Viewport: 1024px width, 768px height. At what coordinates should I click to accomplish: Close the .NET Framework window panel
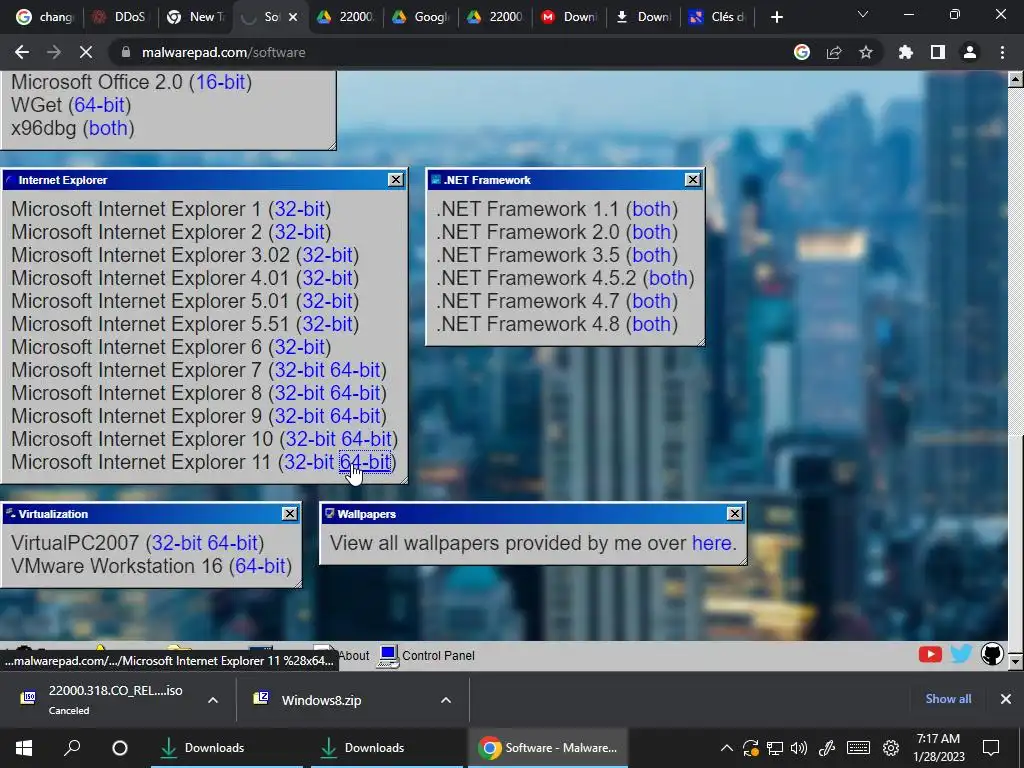coord(693,180)
